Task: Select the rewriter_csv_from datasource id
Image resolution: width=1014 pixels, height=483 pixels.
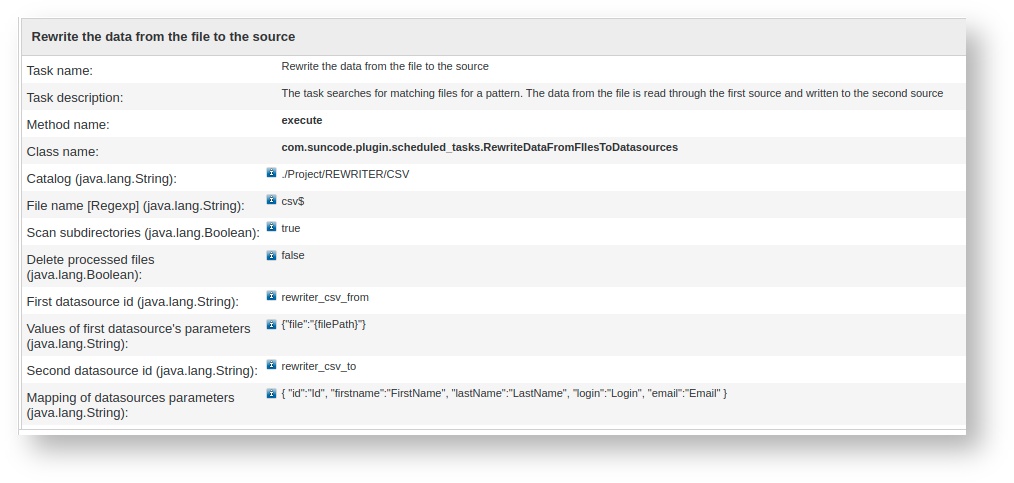Action: coord(325,297)
